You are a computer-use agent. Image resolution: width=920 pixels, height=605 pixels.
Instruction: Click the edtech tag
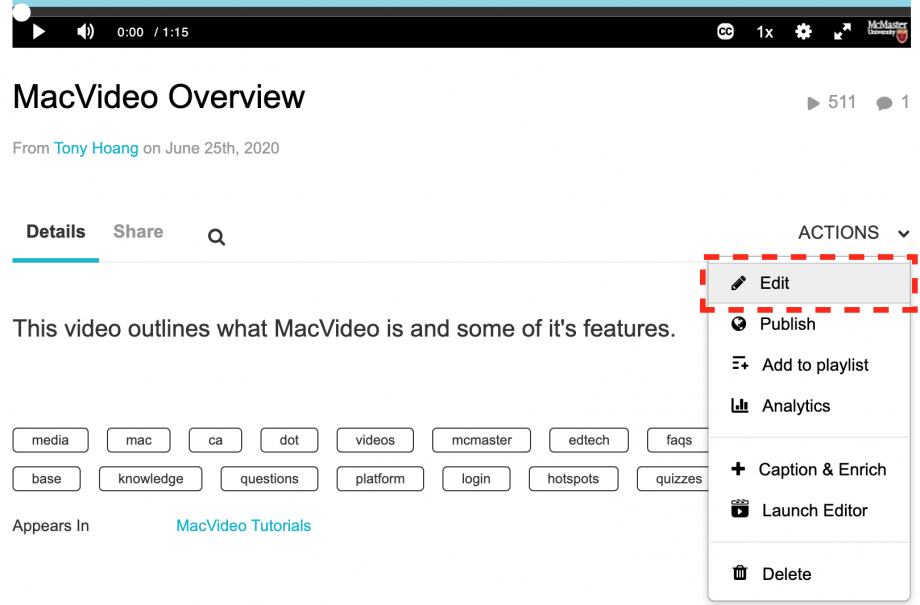tap(588, 440)
